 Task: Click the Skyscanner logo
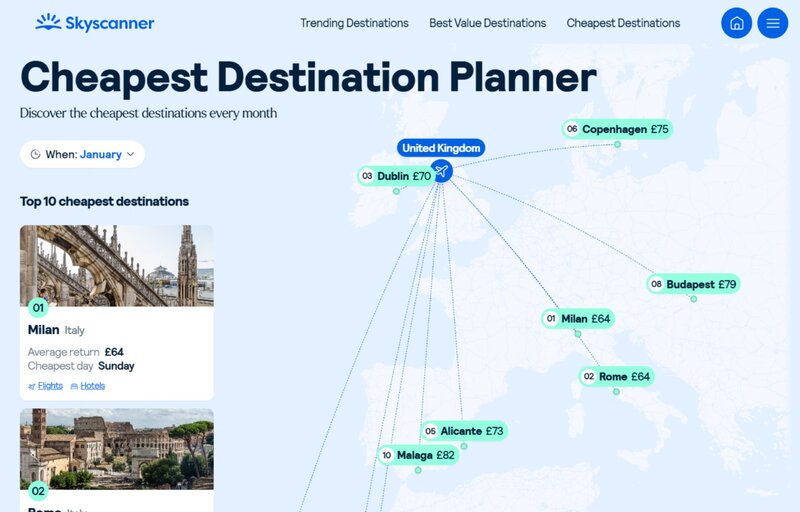click(95, 22)
